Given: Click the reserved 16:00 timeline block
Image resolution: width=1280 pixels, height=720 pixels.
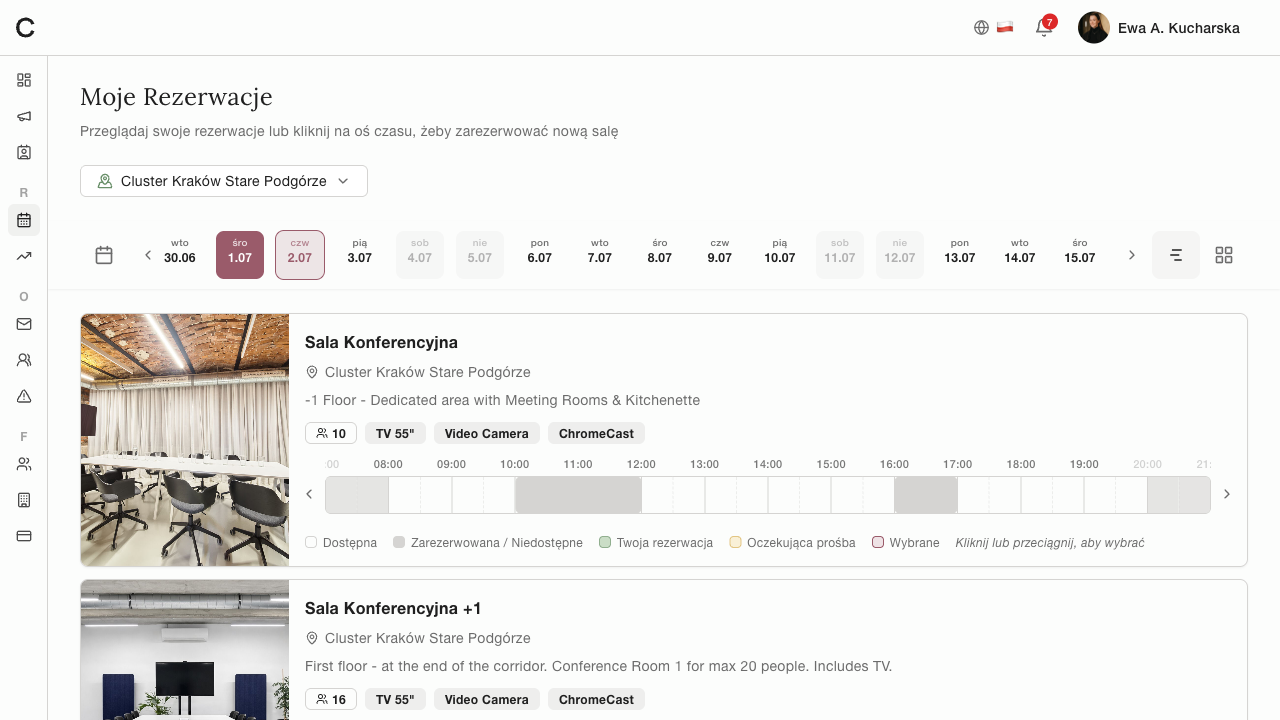Looking at the screenshot, I should [926, 495].
